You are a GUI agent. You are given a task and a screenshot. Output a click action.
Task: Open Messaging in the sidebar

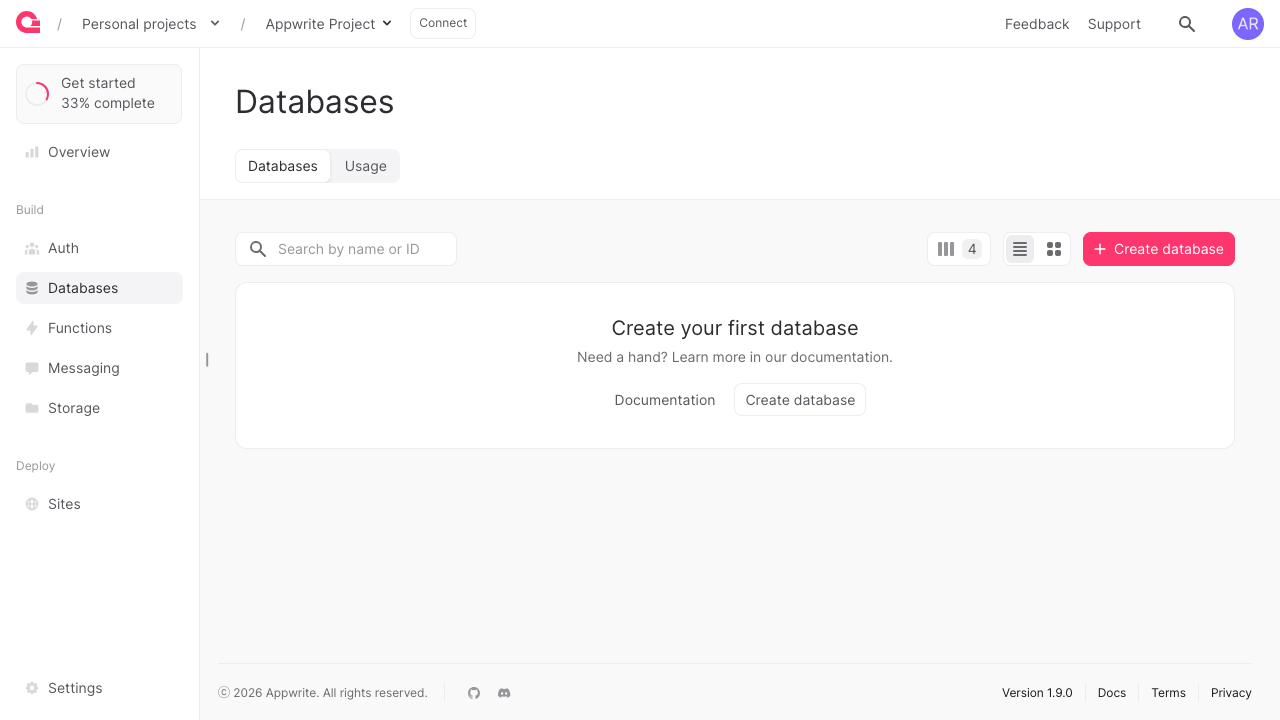99,368
